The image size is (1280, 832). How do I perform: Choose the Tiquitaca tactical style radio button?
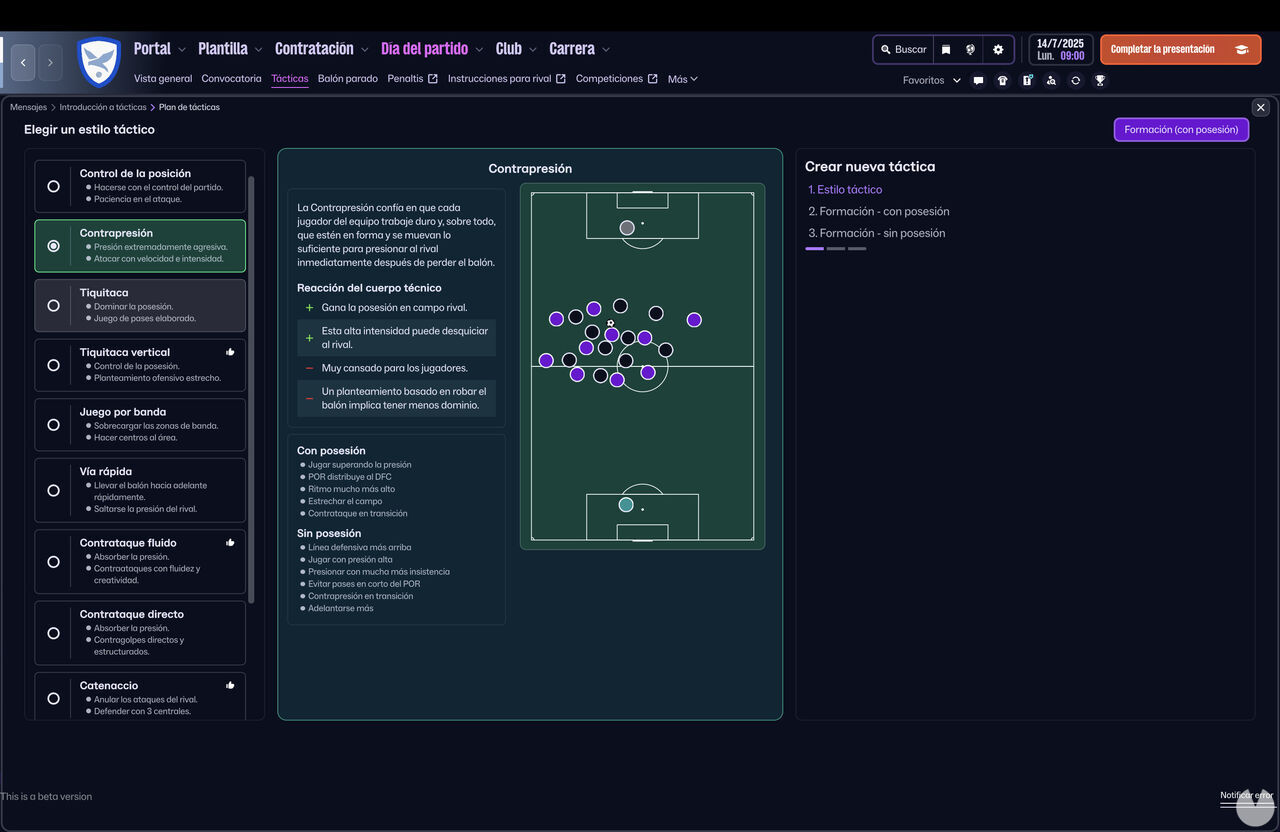coord(54,305)
